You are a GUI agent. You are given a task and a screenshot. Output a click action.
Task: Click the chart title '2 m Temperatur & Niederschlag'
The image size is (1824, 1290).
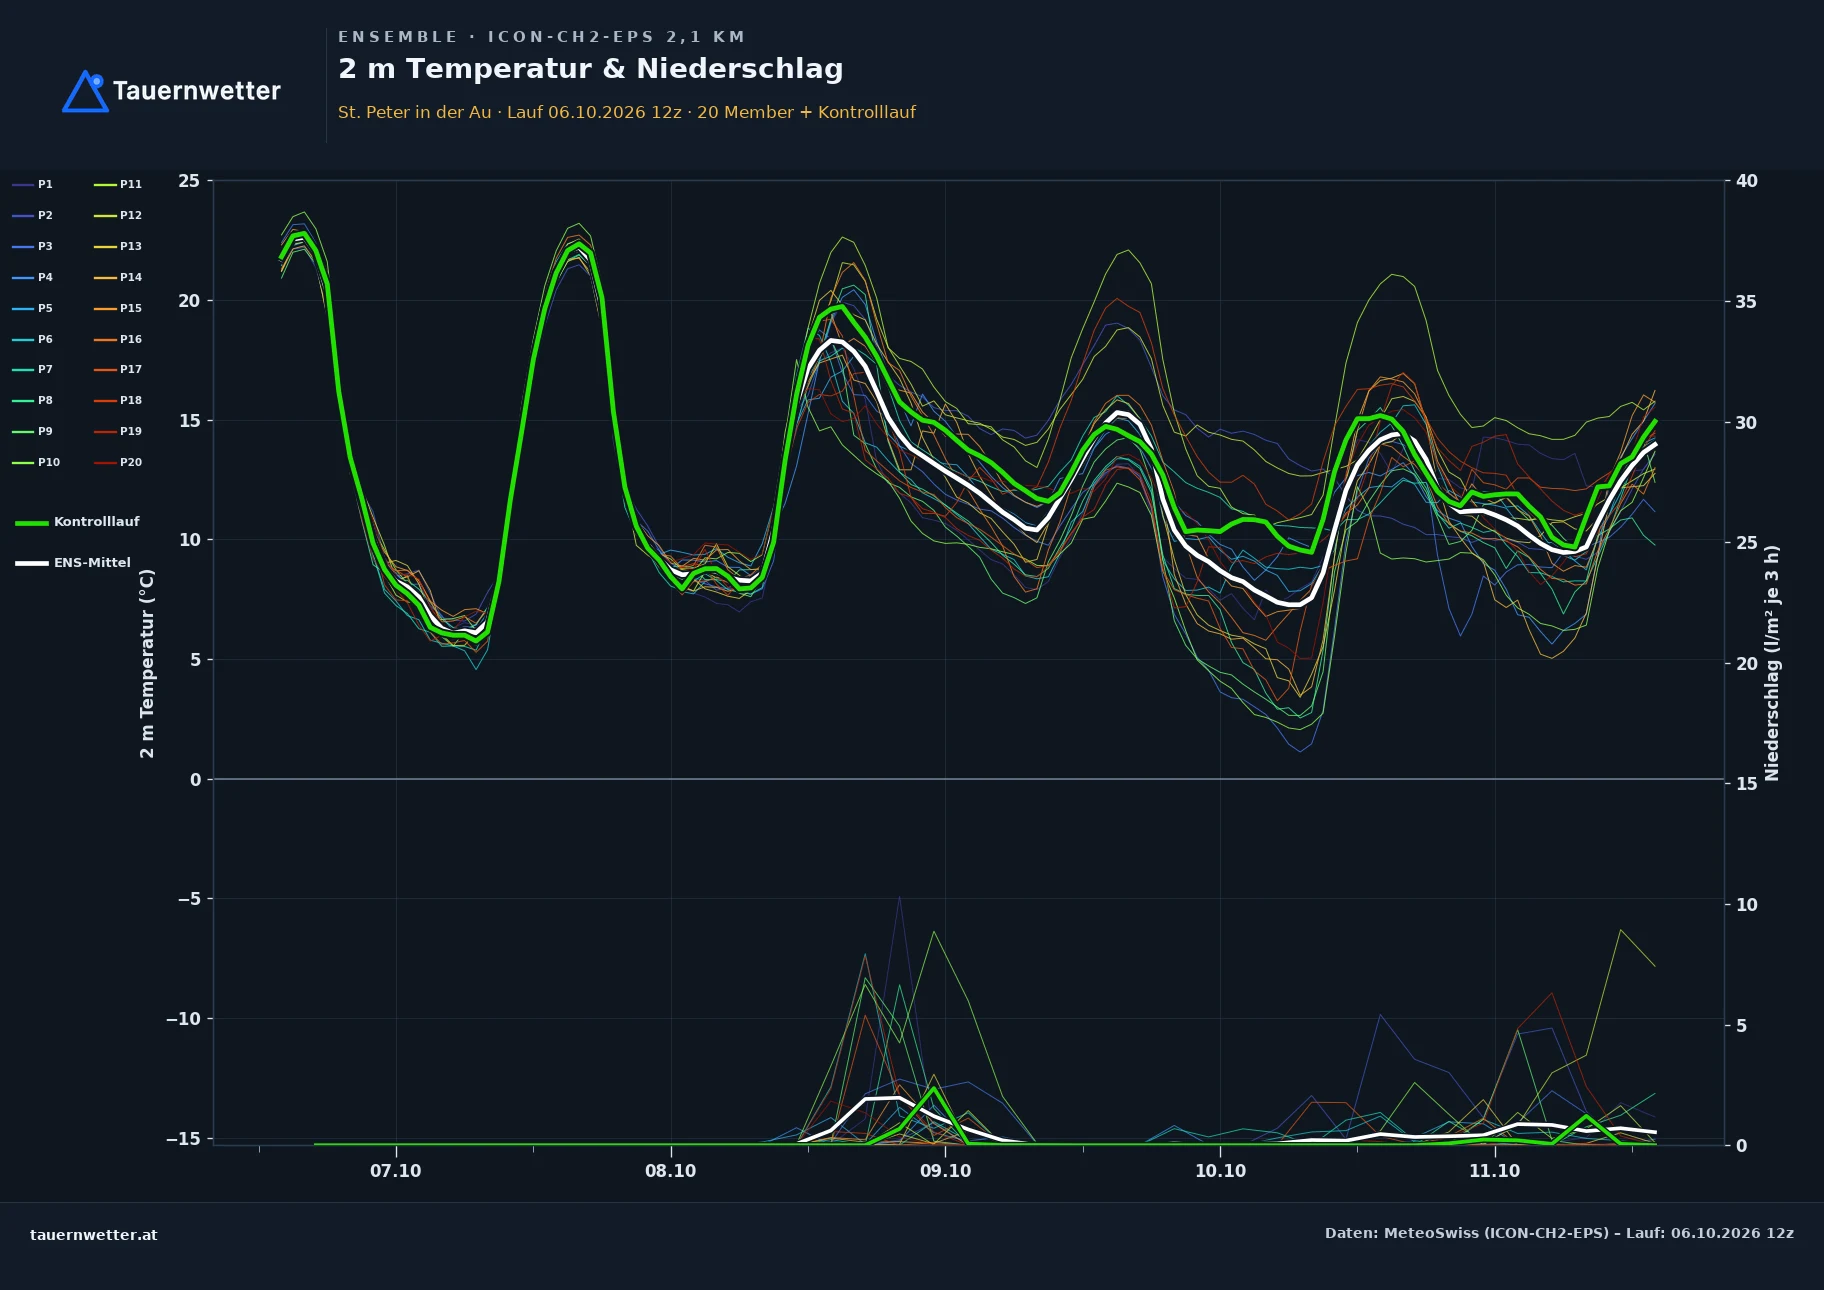[590, 69]
